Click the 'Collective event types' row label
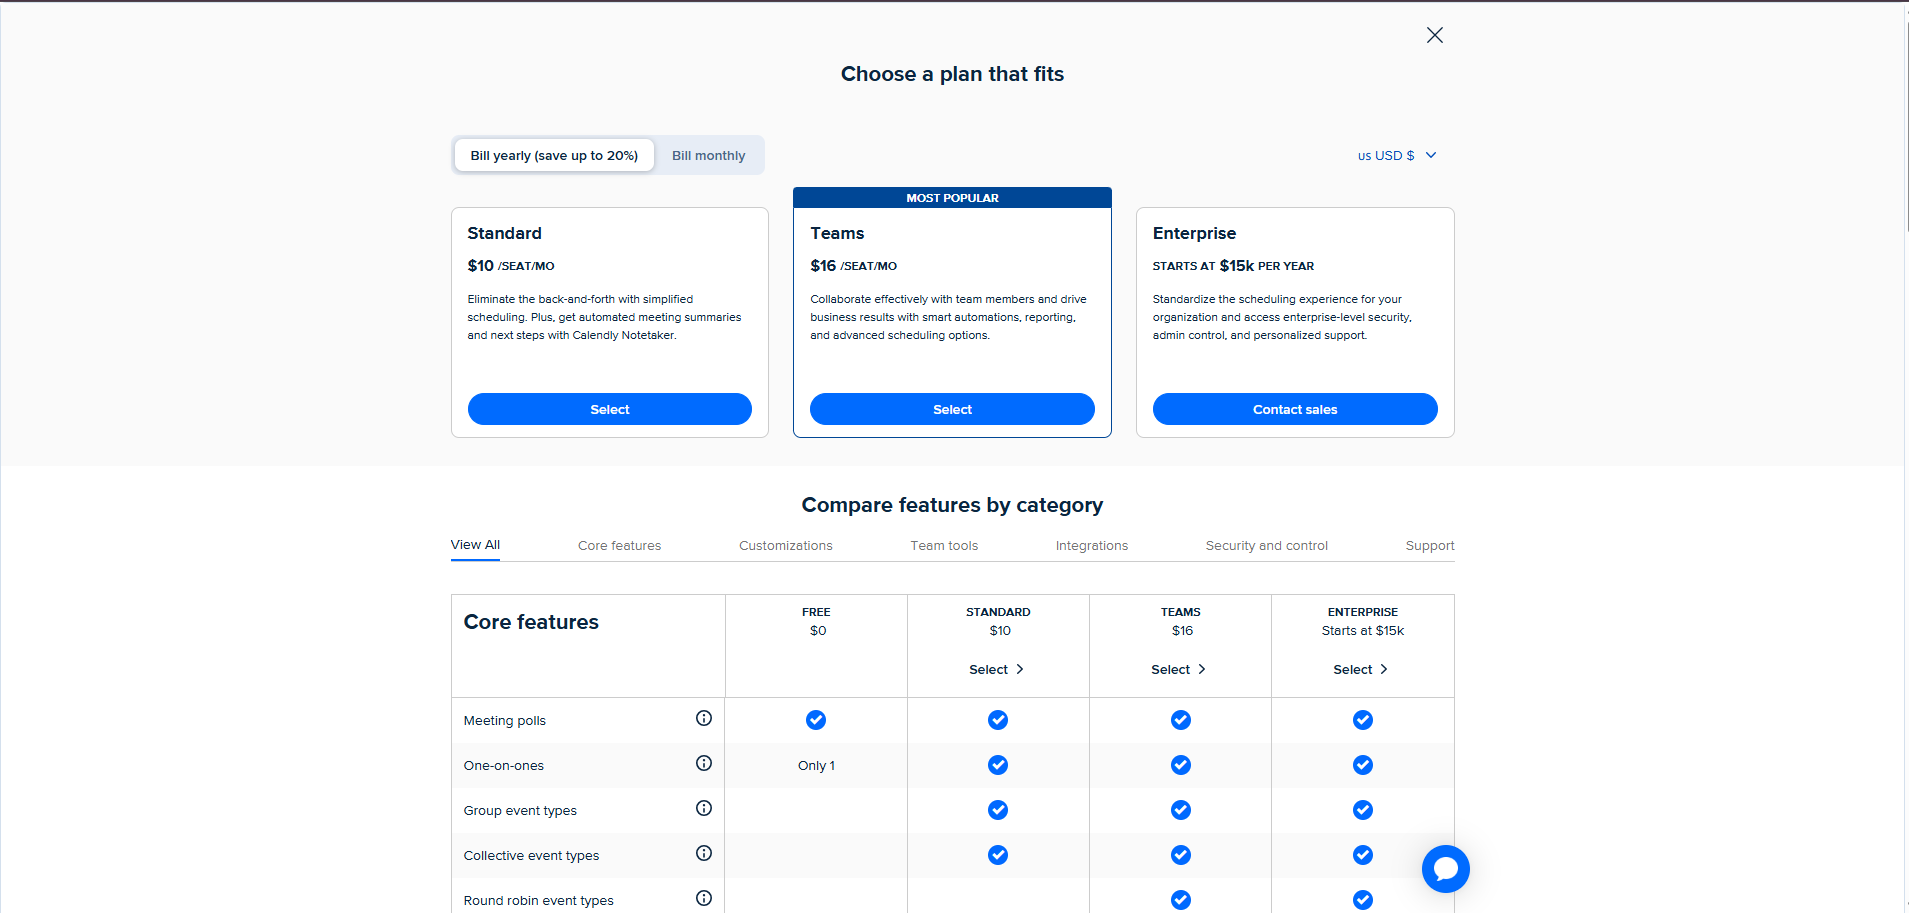The image size is (1909, 913). [x=531, y=855]
